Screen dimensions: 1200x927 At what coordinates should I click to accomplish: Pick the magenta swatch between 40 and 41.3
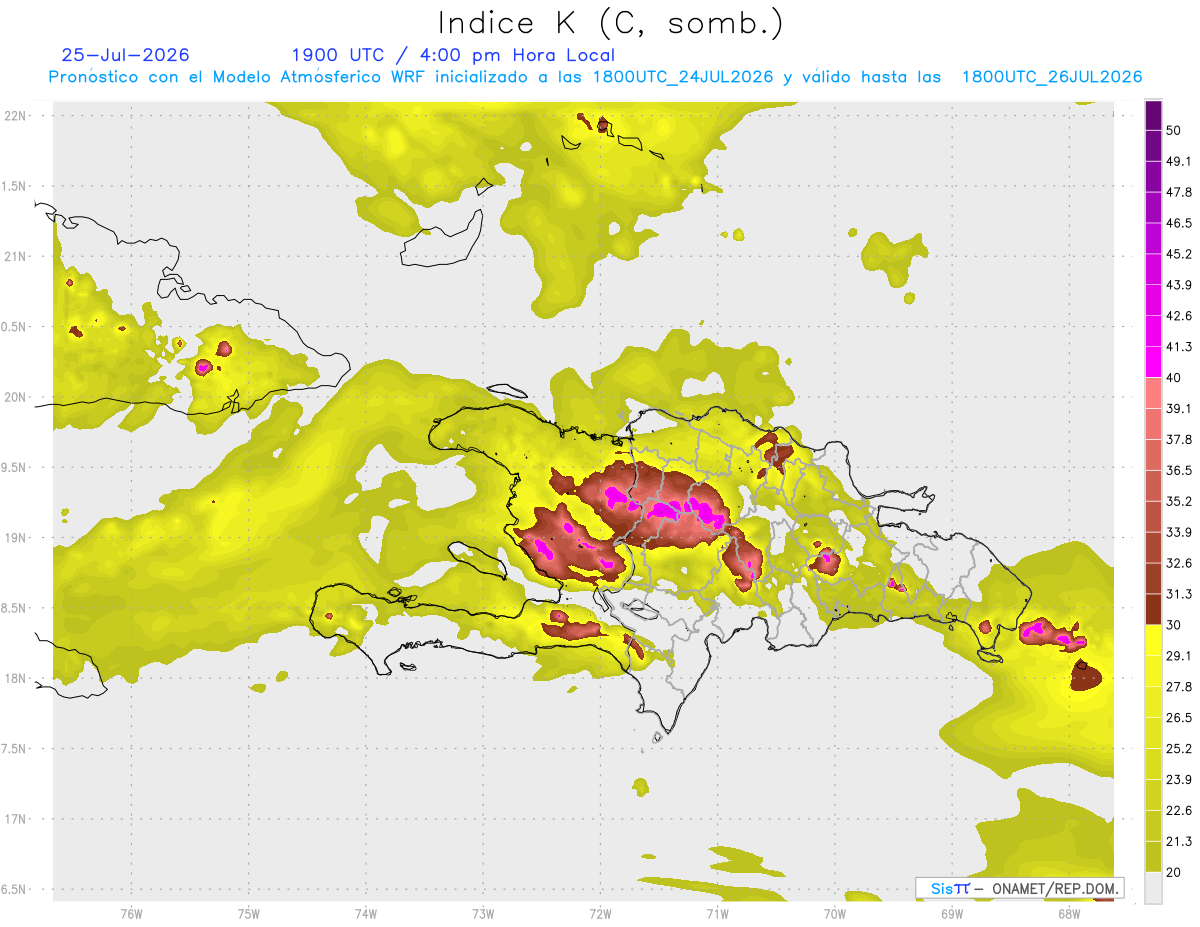[x=1153, y=362]
